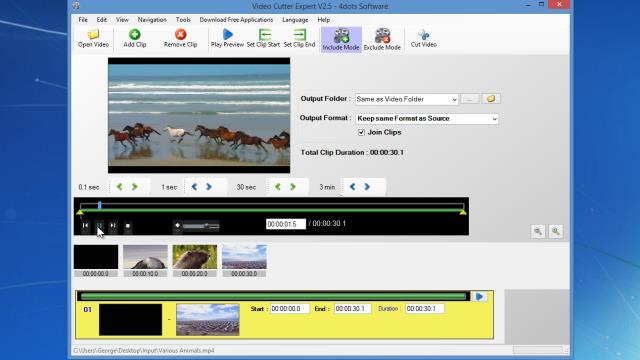Expand the Output Format dropdown
The height and width of the screenshot is (360, 640).
click(x=494, y=119)
